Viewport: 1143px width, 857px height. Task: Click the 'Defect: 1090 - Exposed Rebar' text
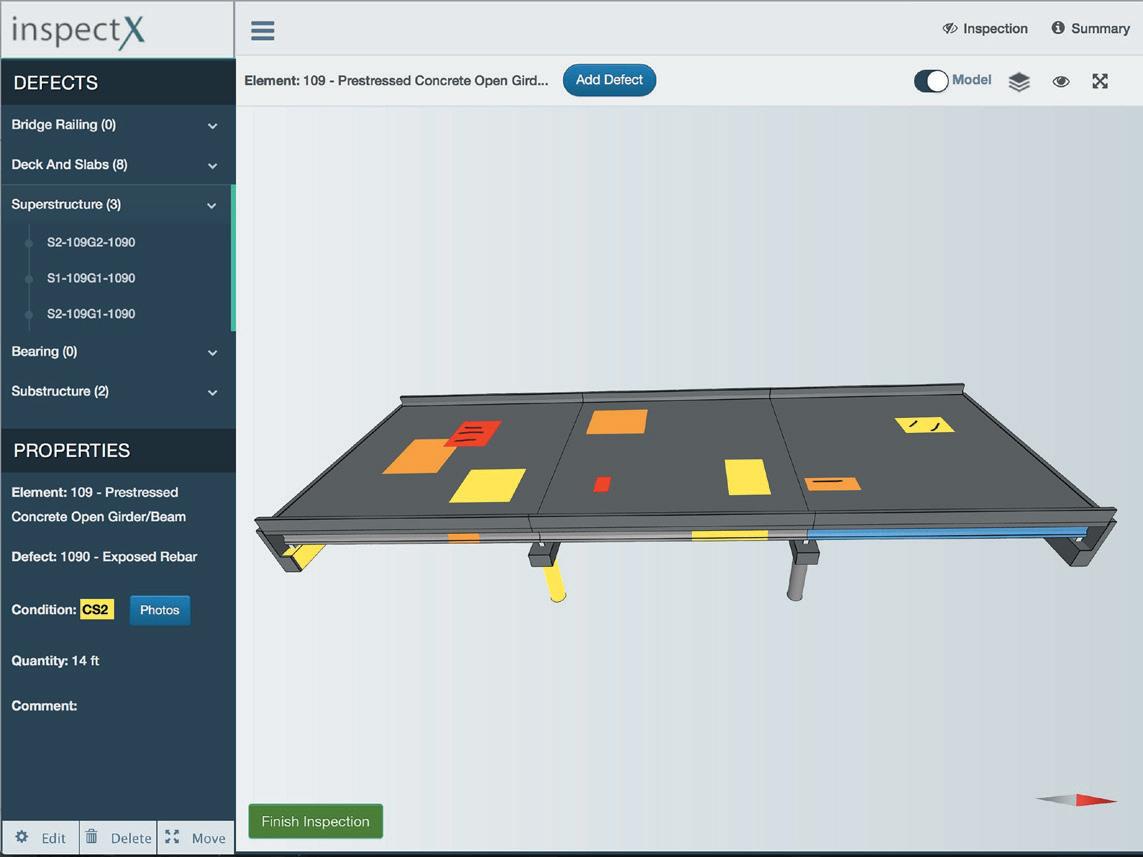click(x=104, y=557)
